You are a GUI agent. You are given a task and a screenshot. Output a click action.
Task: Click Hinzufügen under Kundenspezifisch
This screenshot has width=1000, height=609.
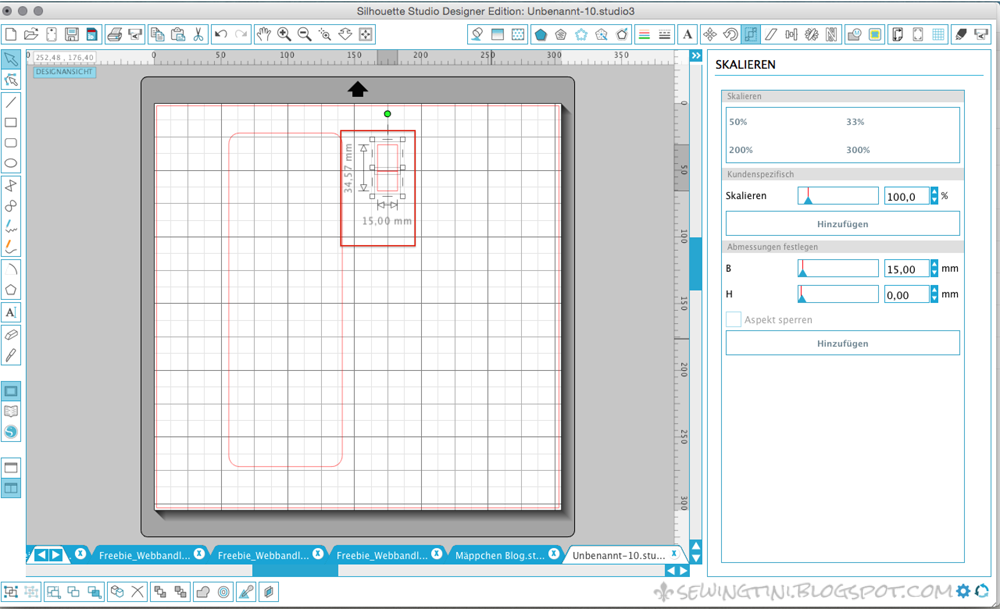point(842,224)
